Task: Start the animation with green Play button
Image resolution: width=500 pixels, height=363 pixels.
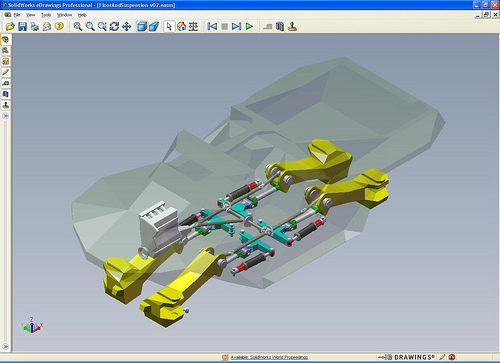Action: [249, 26]
